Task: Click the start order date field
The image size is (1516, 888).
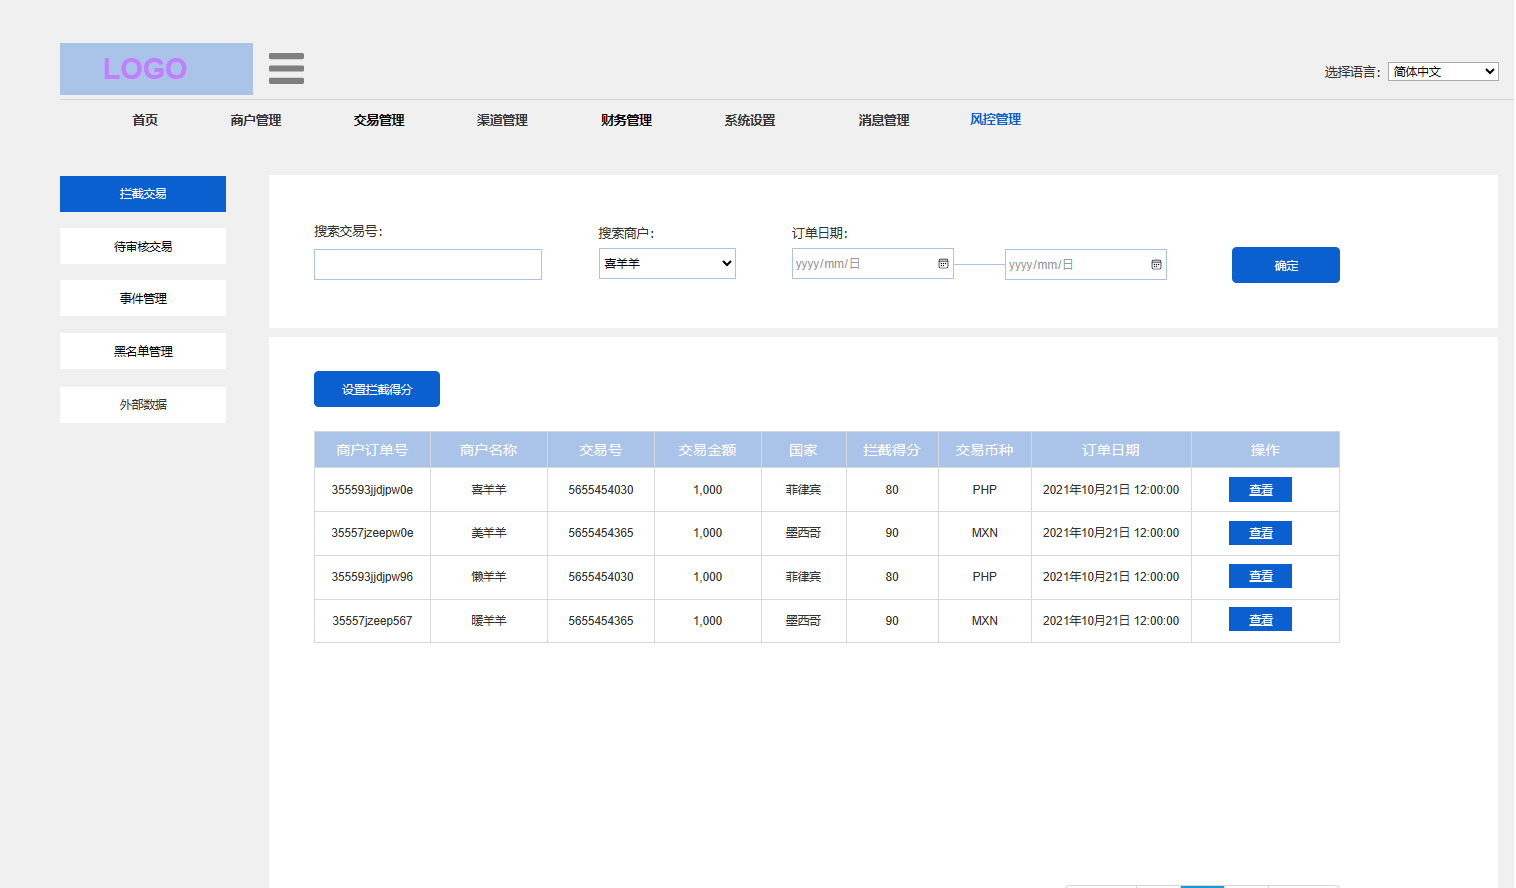Action: (873, 264)
